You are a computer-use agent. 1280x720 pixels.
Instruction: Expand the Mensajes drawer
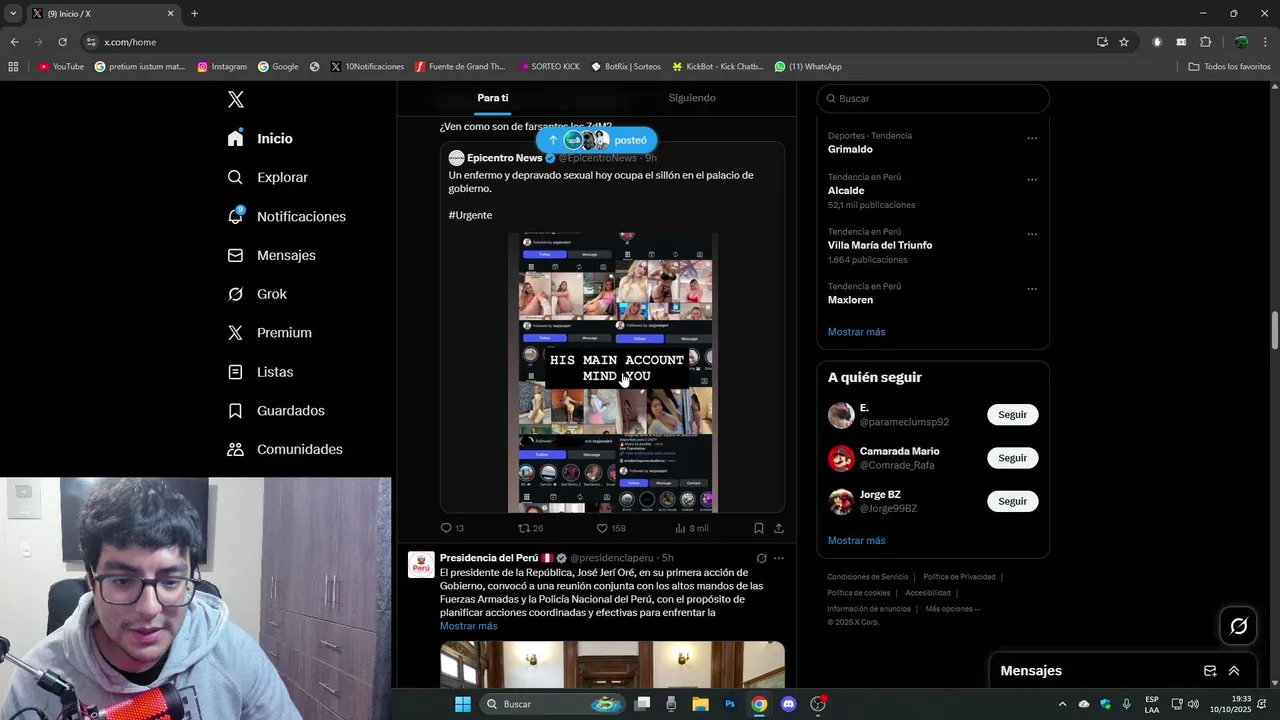[1234, 671]
